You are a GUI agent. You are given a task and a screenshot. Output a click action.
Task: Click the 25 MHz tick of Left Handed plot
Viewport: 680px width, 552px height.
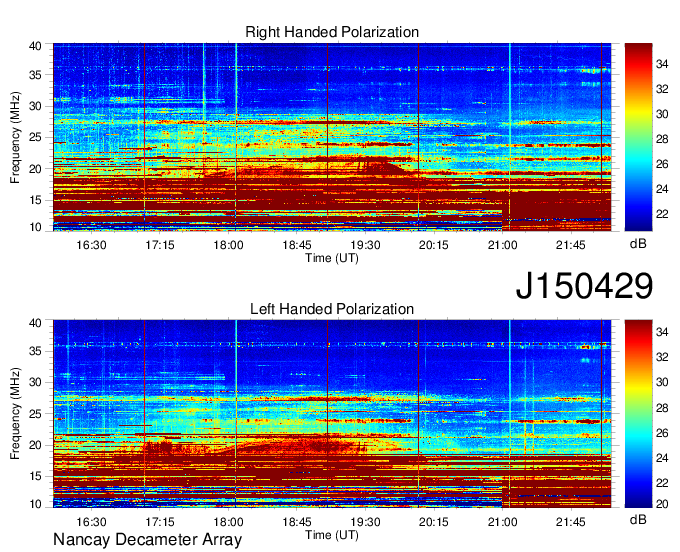tap(35, 414)
